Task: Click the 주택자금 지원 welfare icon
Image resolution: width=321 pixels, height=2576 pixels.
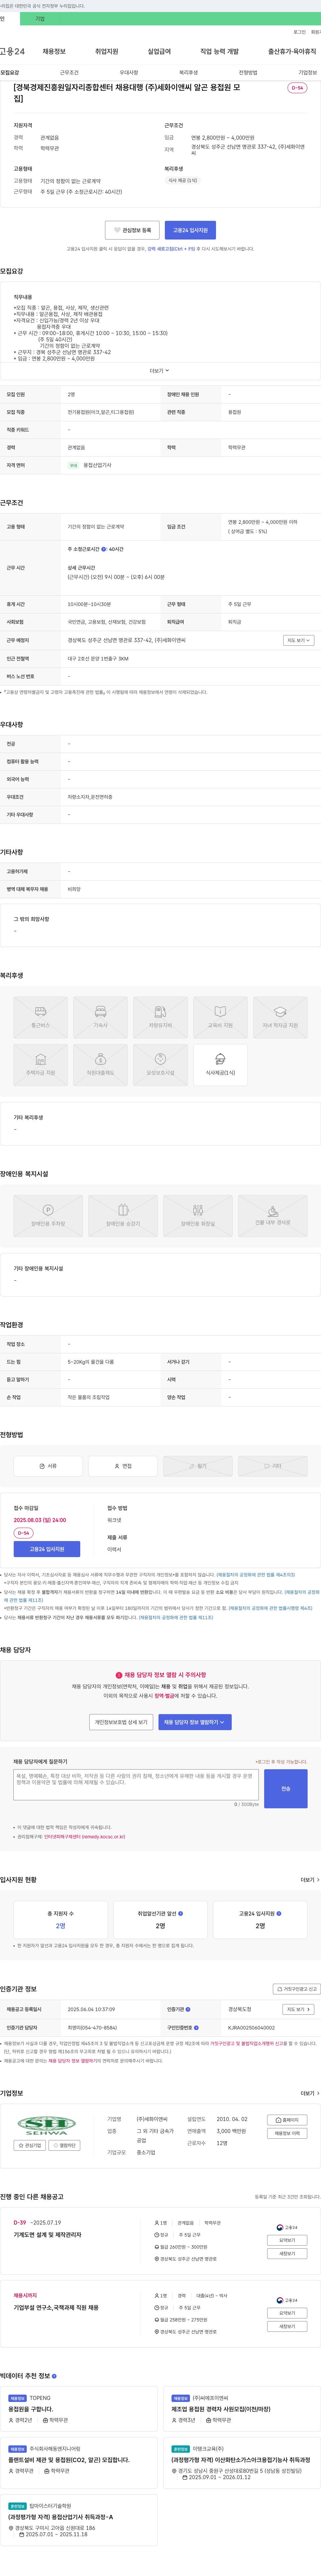Action: [x=41, y=1065]
